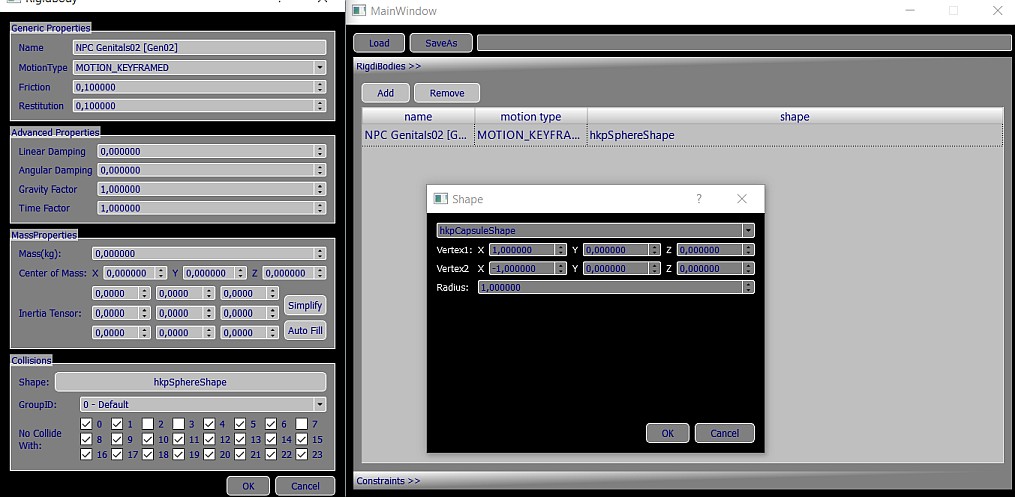Toggle No Collide With checkbox 0
The width and height of the screenshot is (1015, 497).
(86, 424)
